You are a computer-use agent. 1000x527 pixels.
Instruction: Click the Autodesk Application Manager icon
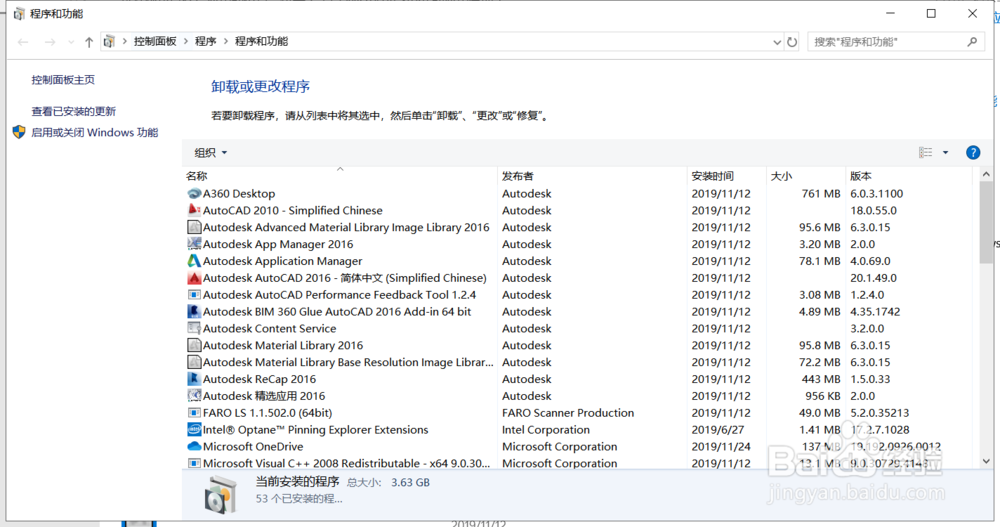pyautogui.click(x=194, y=261)
